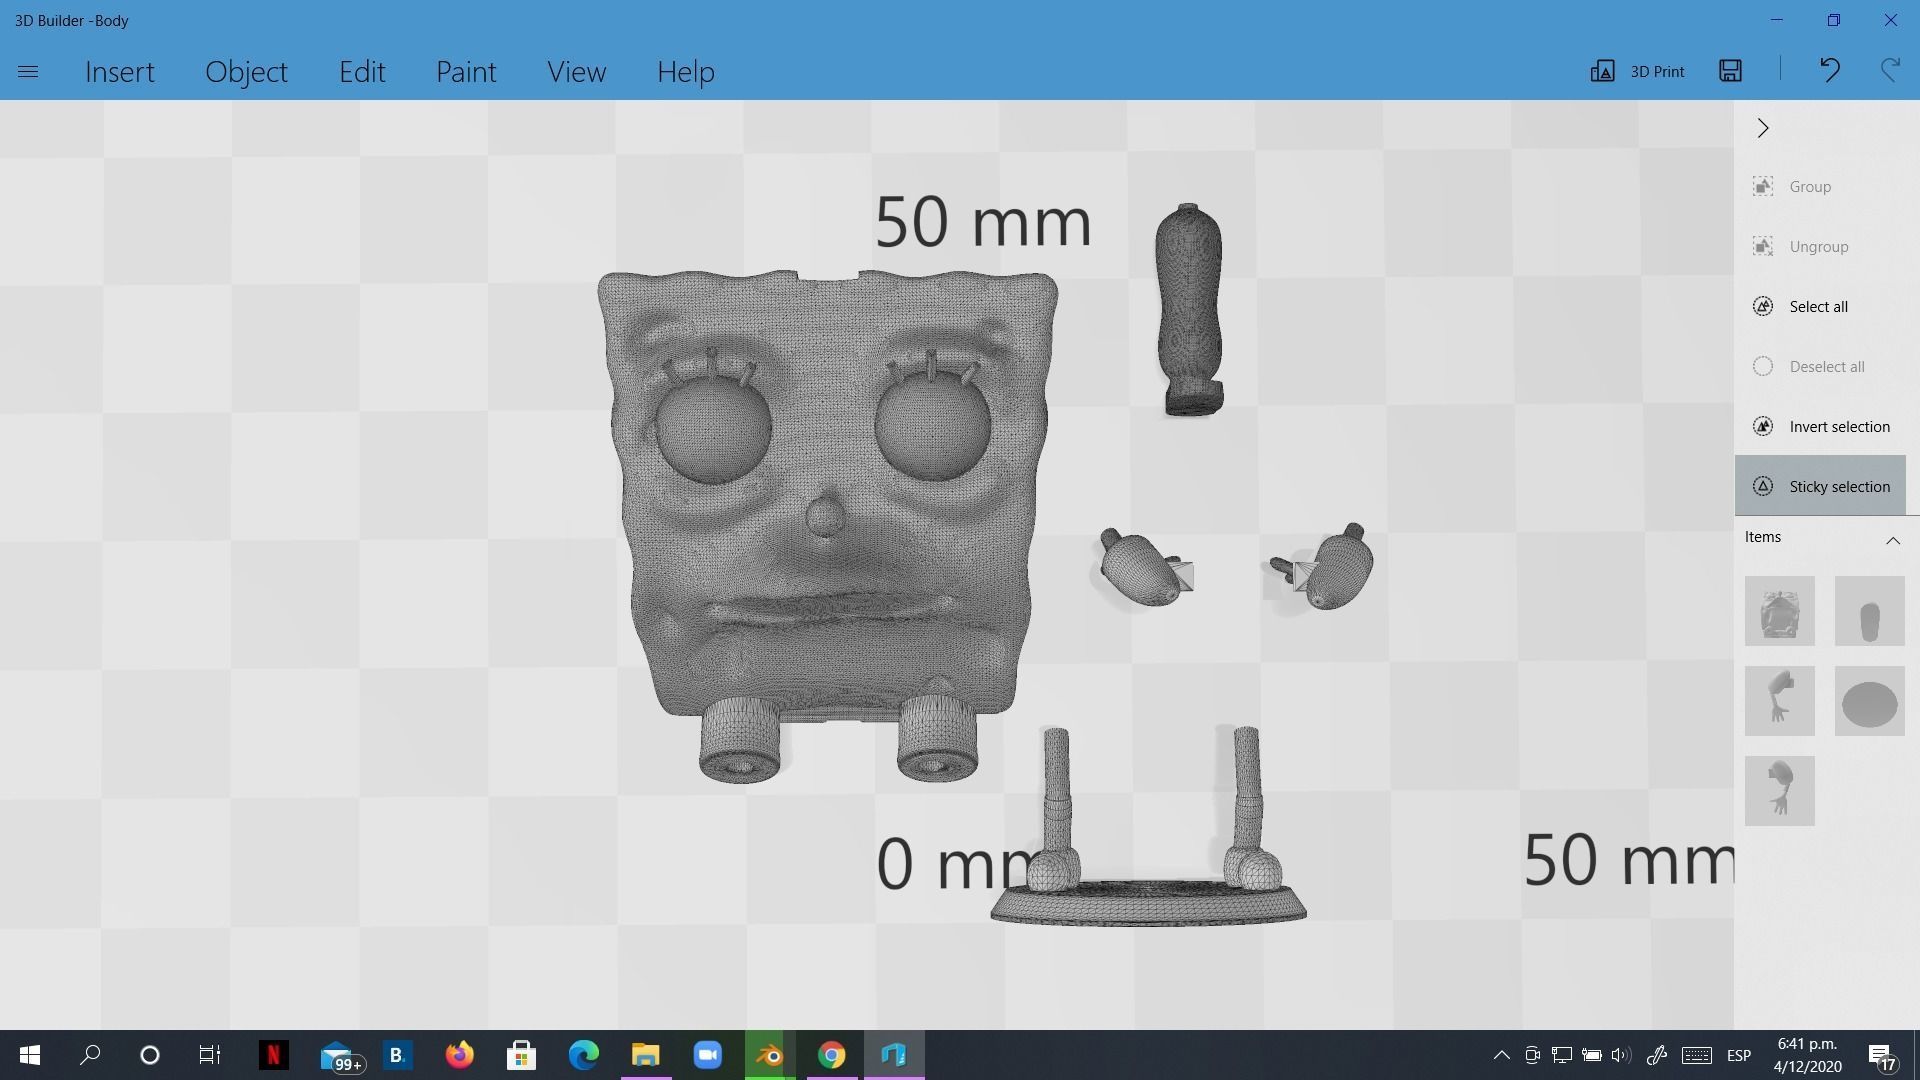
Task: Launch Microsoft Edge from taskbar
Action: click(584, 1055)
